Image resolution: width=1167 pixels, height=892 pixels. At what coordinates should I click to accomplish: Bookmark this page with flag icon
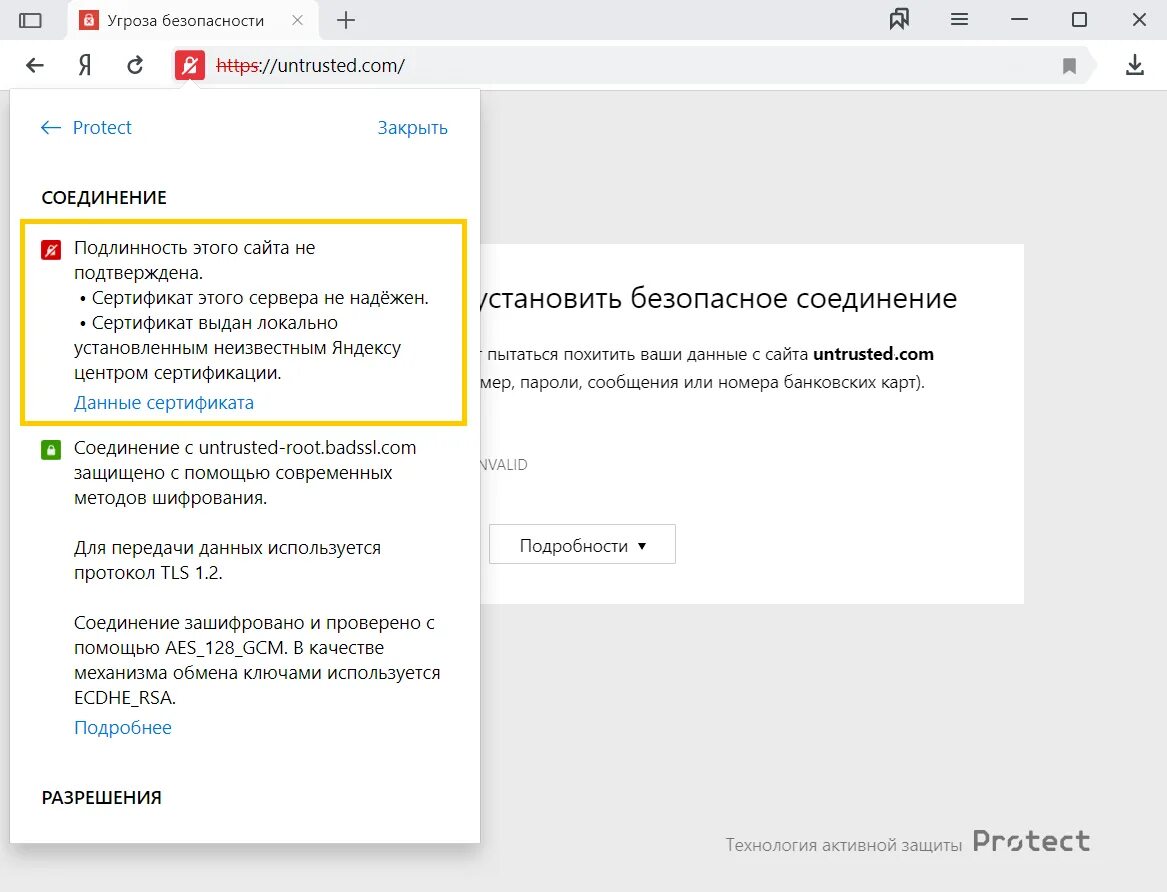click(x=1070, y=66)
